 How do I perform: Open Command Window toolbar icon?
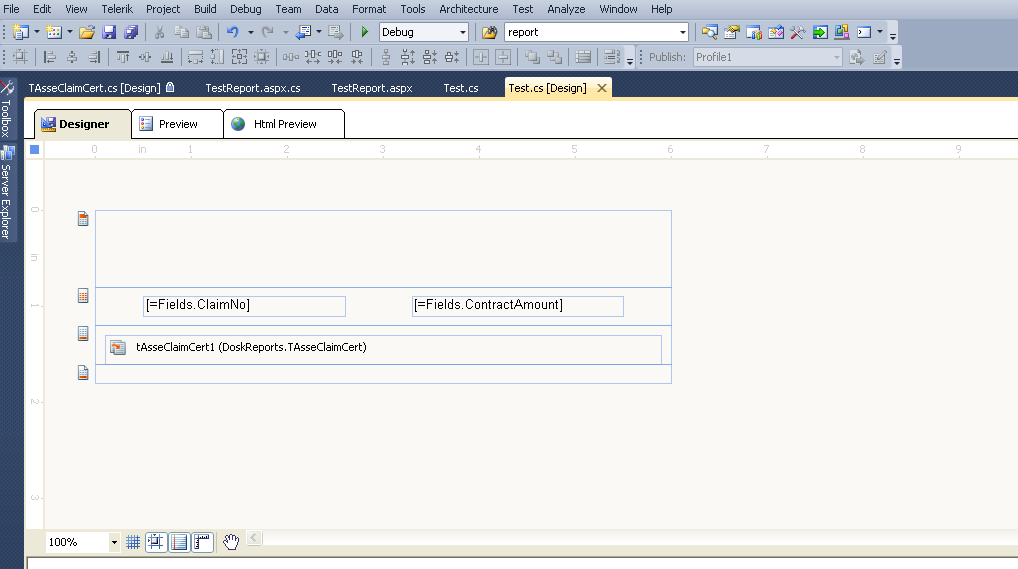pyautogui.click(x=864, y=32)
